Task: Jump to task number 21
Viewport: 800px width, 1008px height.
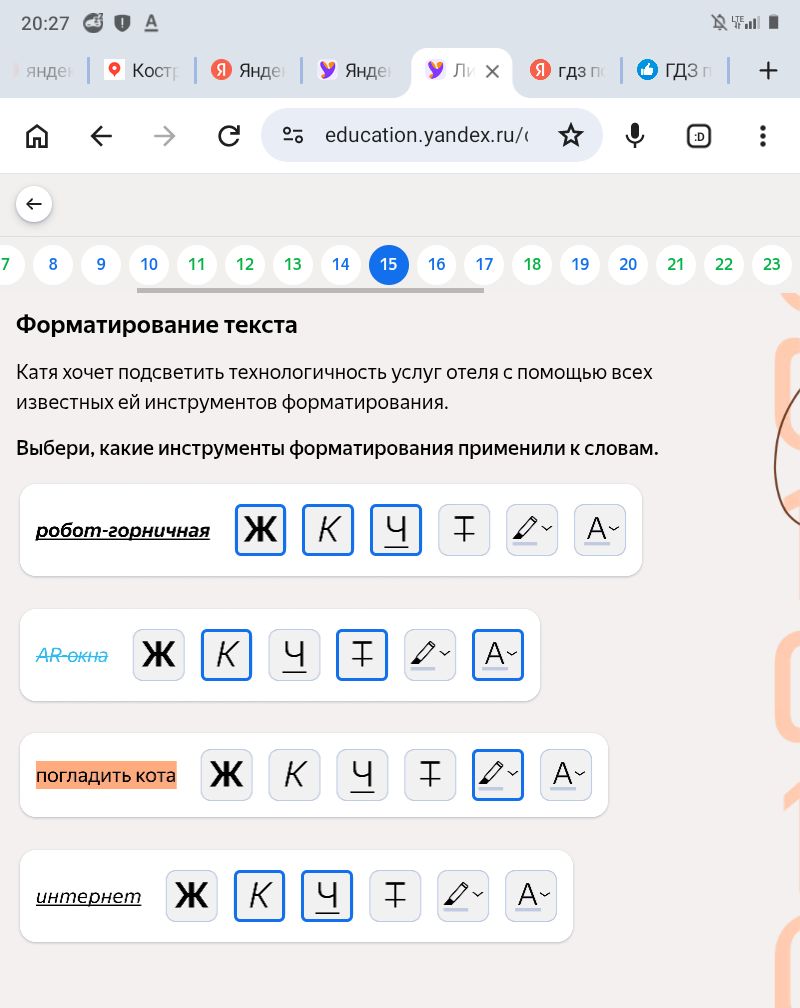Action: pyautogui.click(x=676, y=264)
